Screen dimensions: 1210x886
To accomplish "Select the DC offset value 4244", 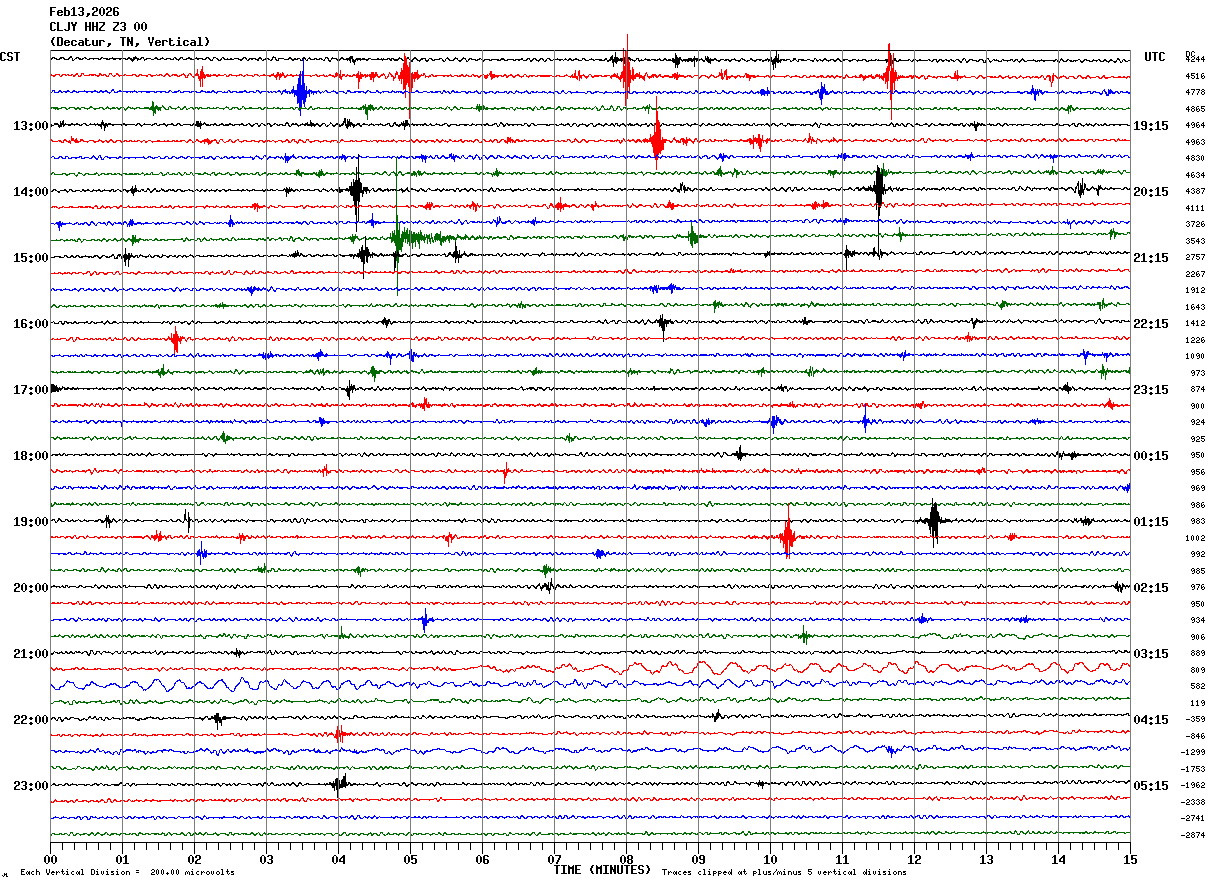I will (x=1195, y=60).
